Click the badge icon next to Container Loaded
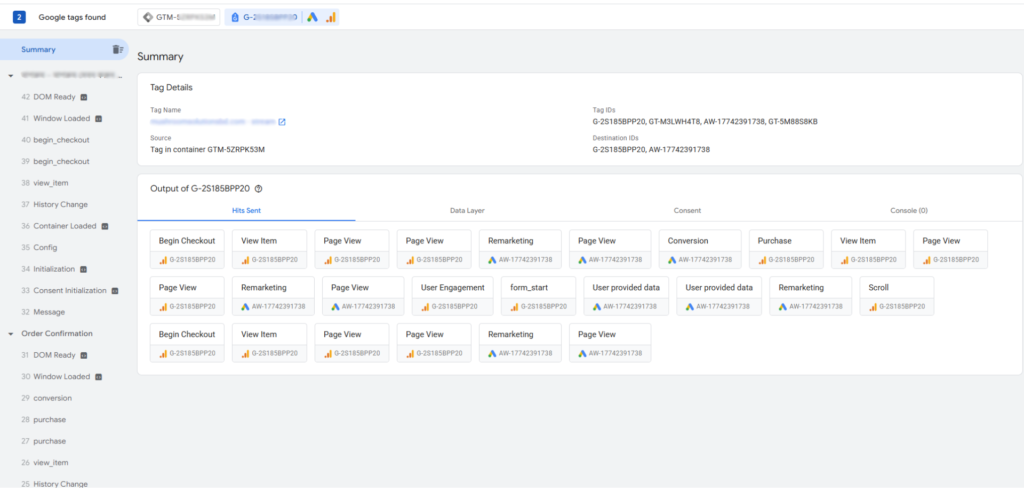1024x491 pixels. tap(105, 226)
